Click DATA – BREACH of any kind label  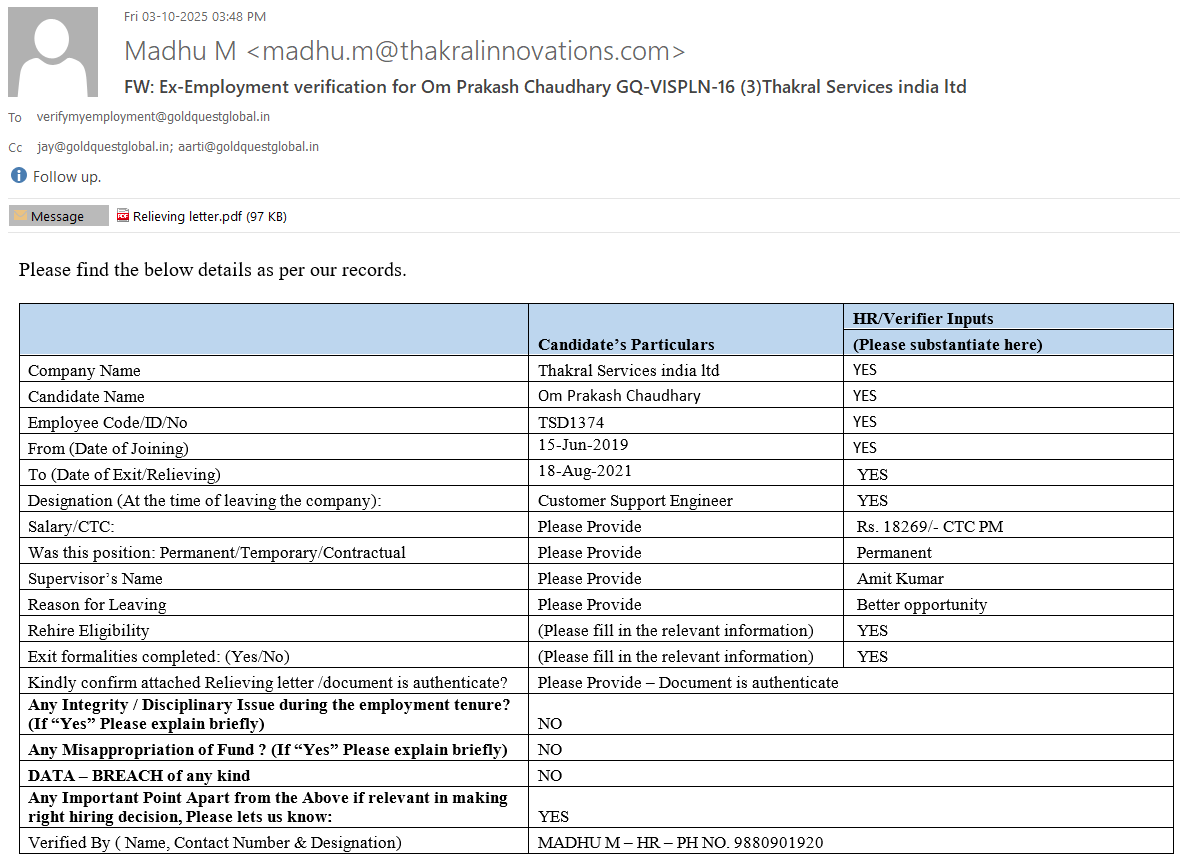pyautogui.click(x=138, y=775)
